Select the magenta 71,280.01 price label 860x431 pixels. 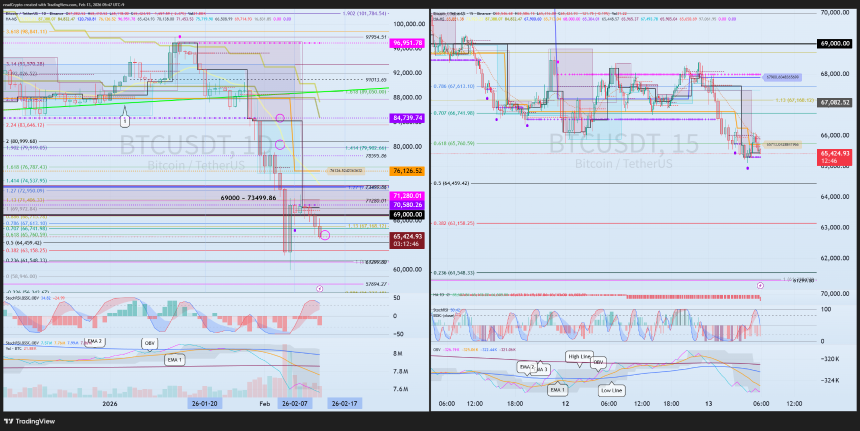(407, 196)
